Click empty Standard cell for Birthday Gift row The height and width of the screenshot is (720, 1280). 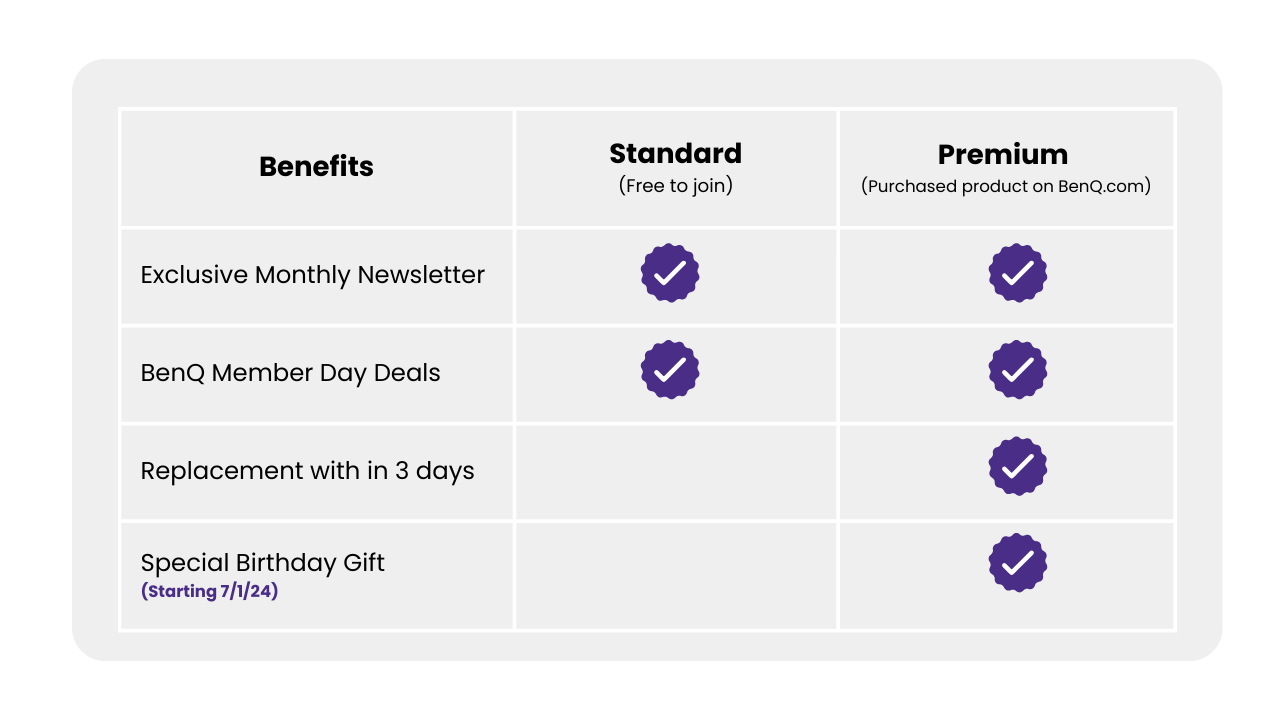coord(676,575)
